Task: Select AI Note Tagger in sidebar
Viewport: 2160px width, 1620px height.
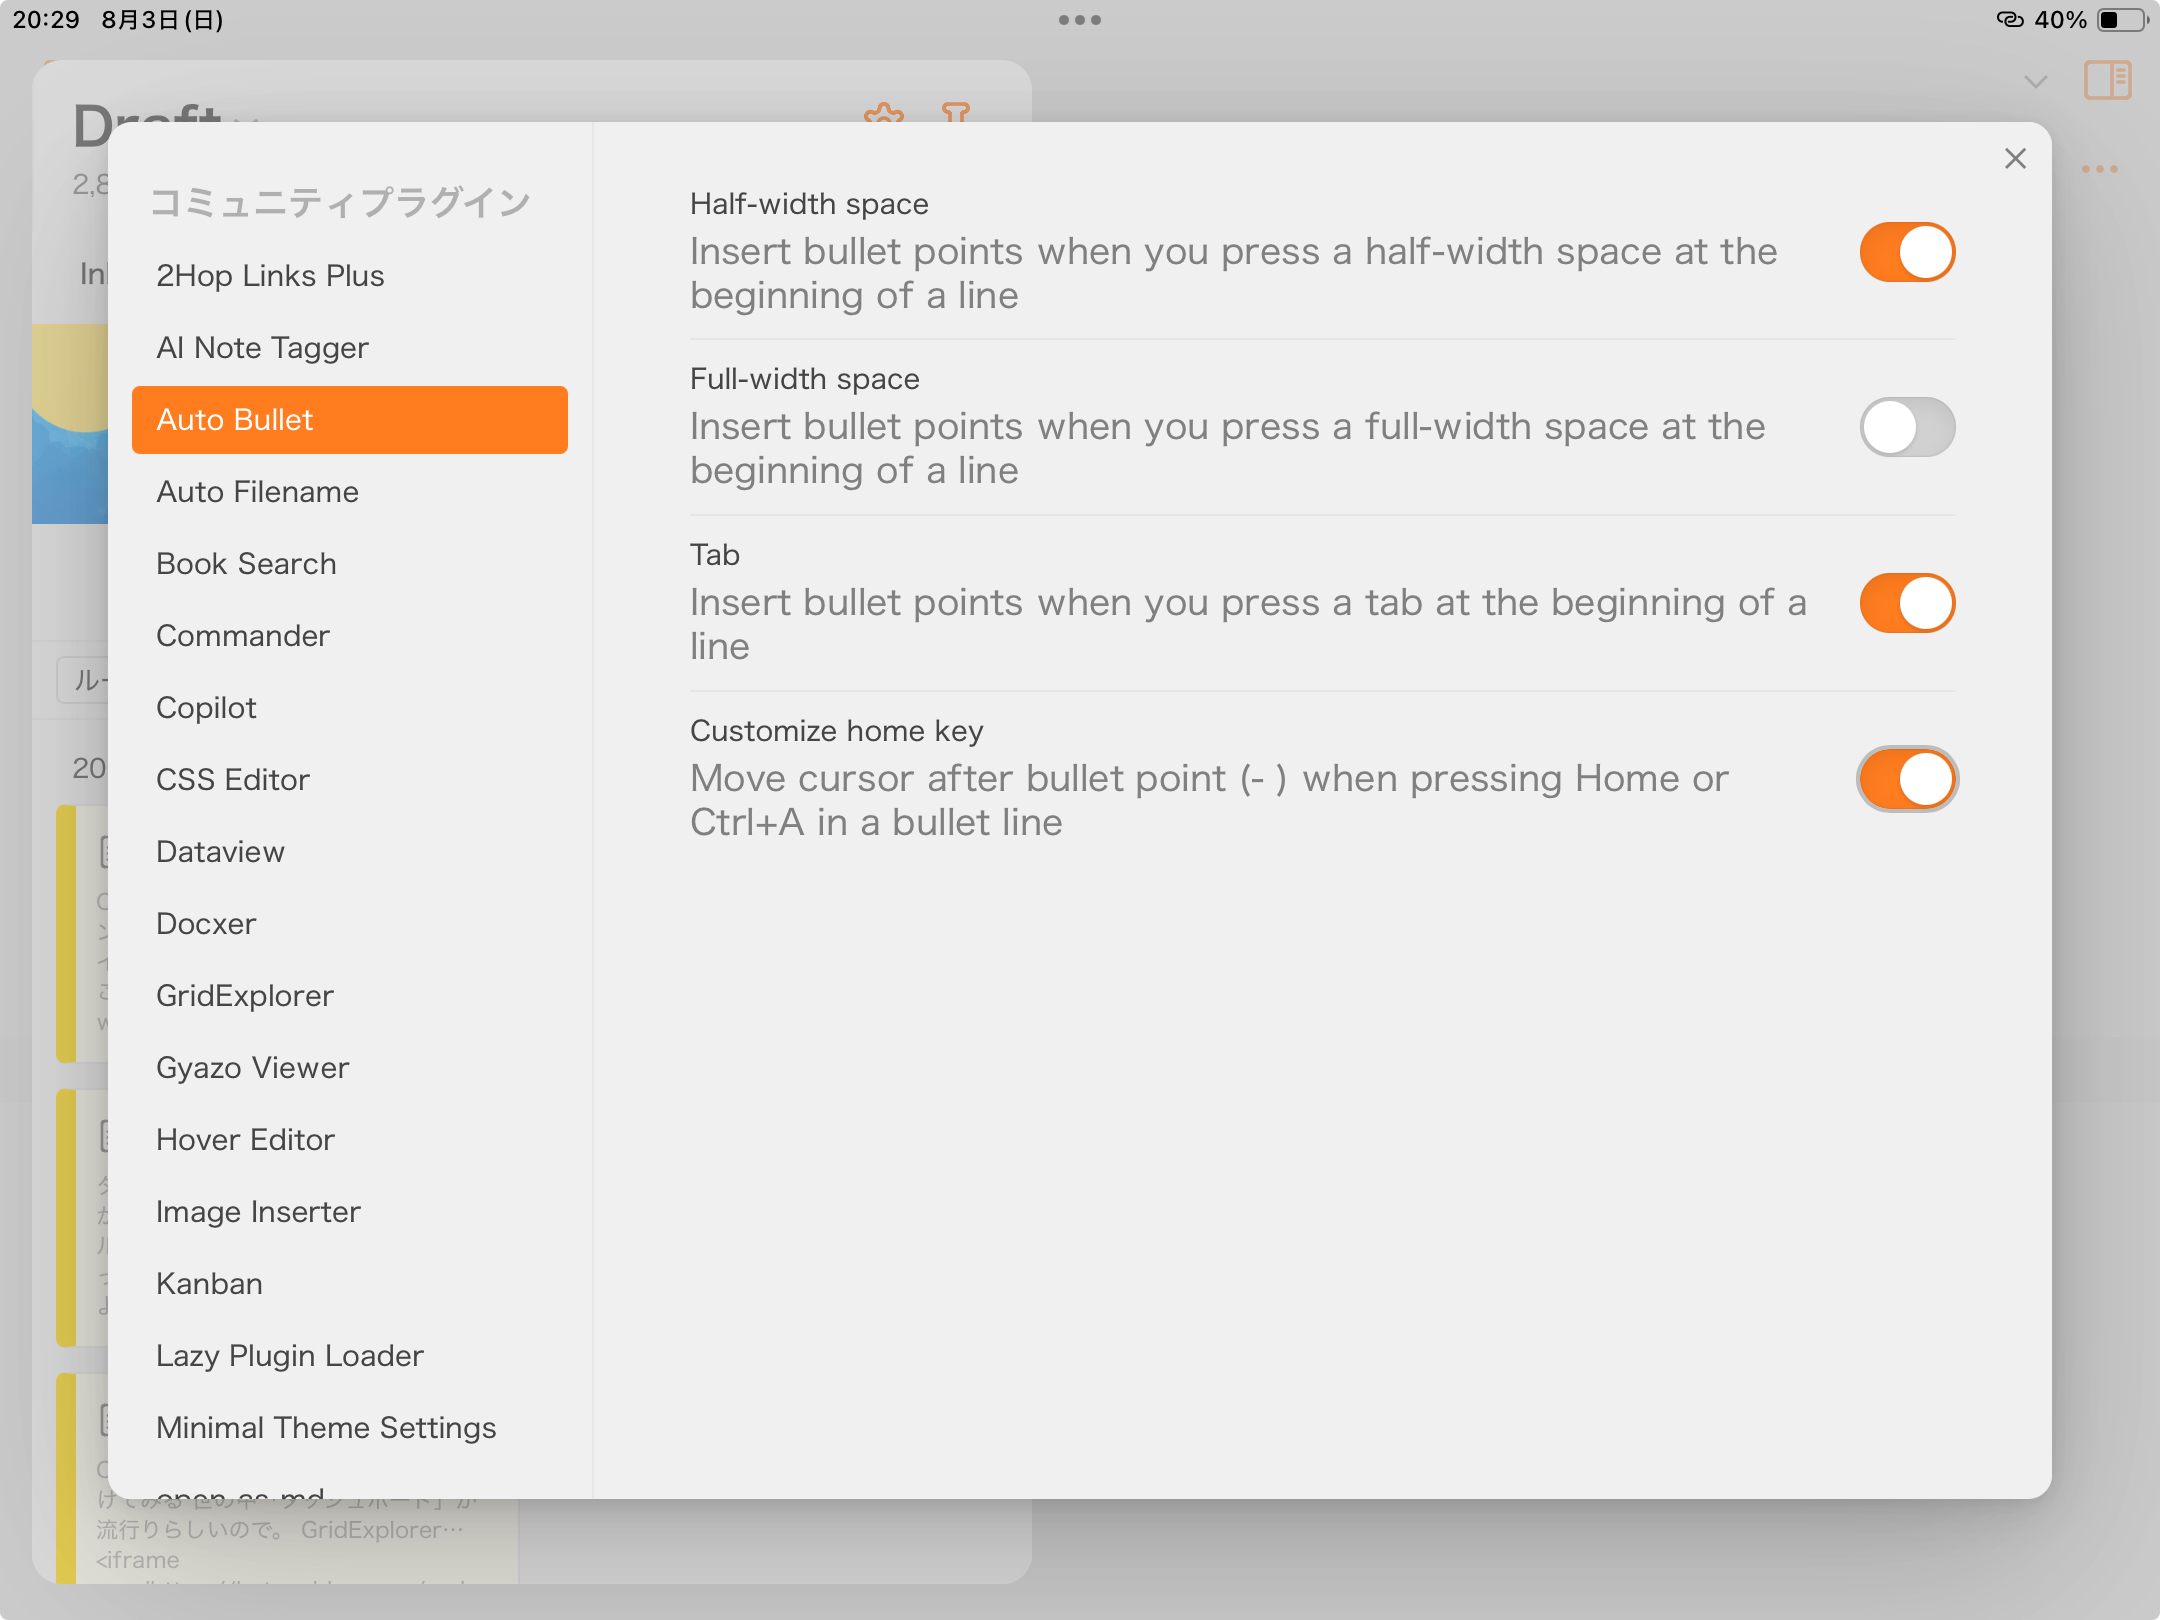Action: point(262,348)
